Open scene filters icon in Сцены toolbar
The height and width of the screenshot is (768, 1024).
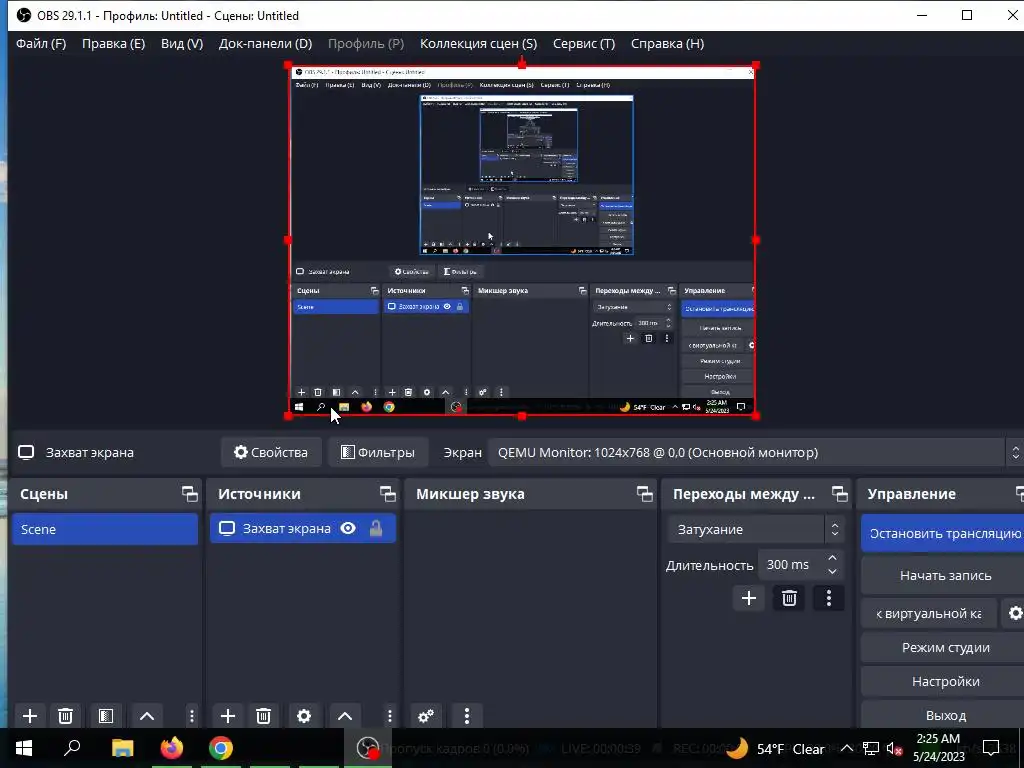(x=106, y=716)
